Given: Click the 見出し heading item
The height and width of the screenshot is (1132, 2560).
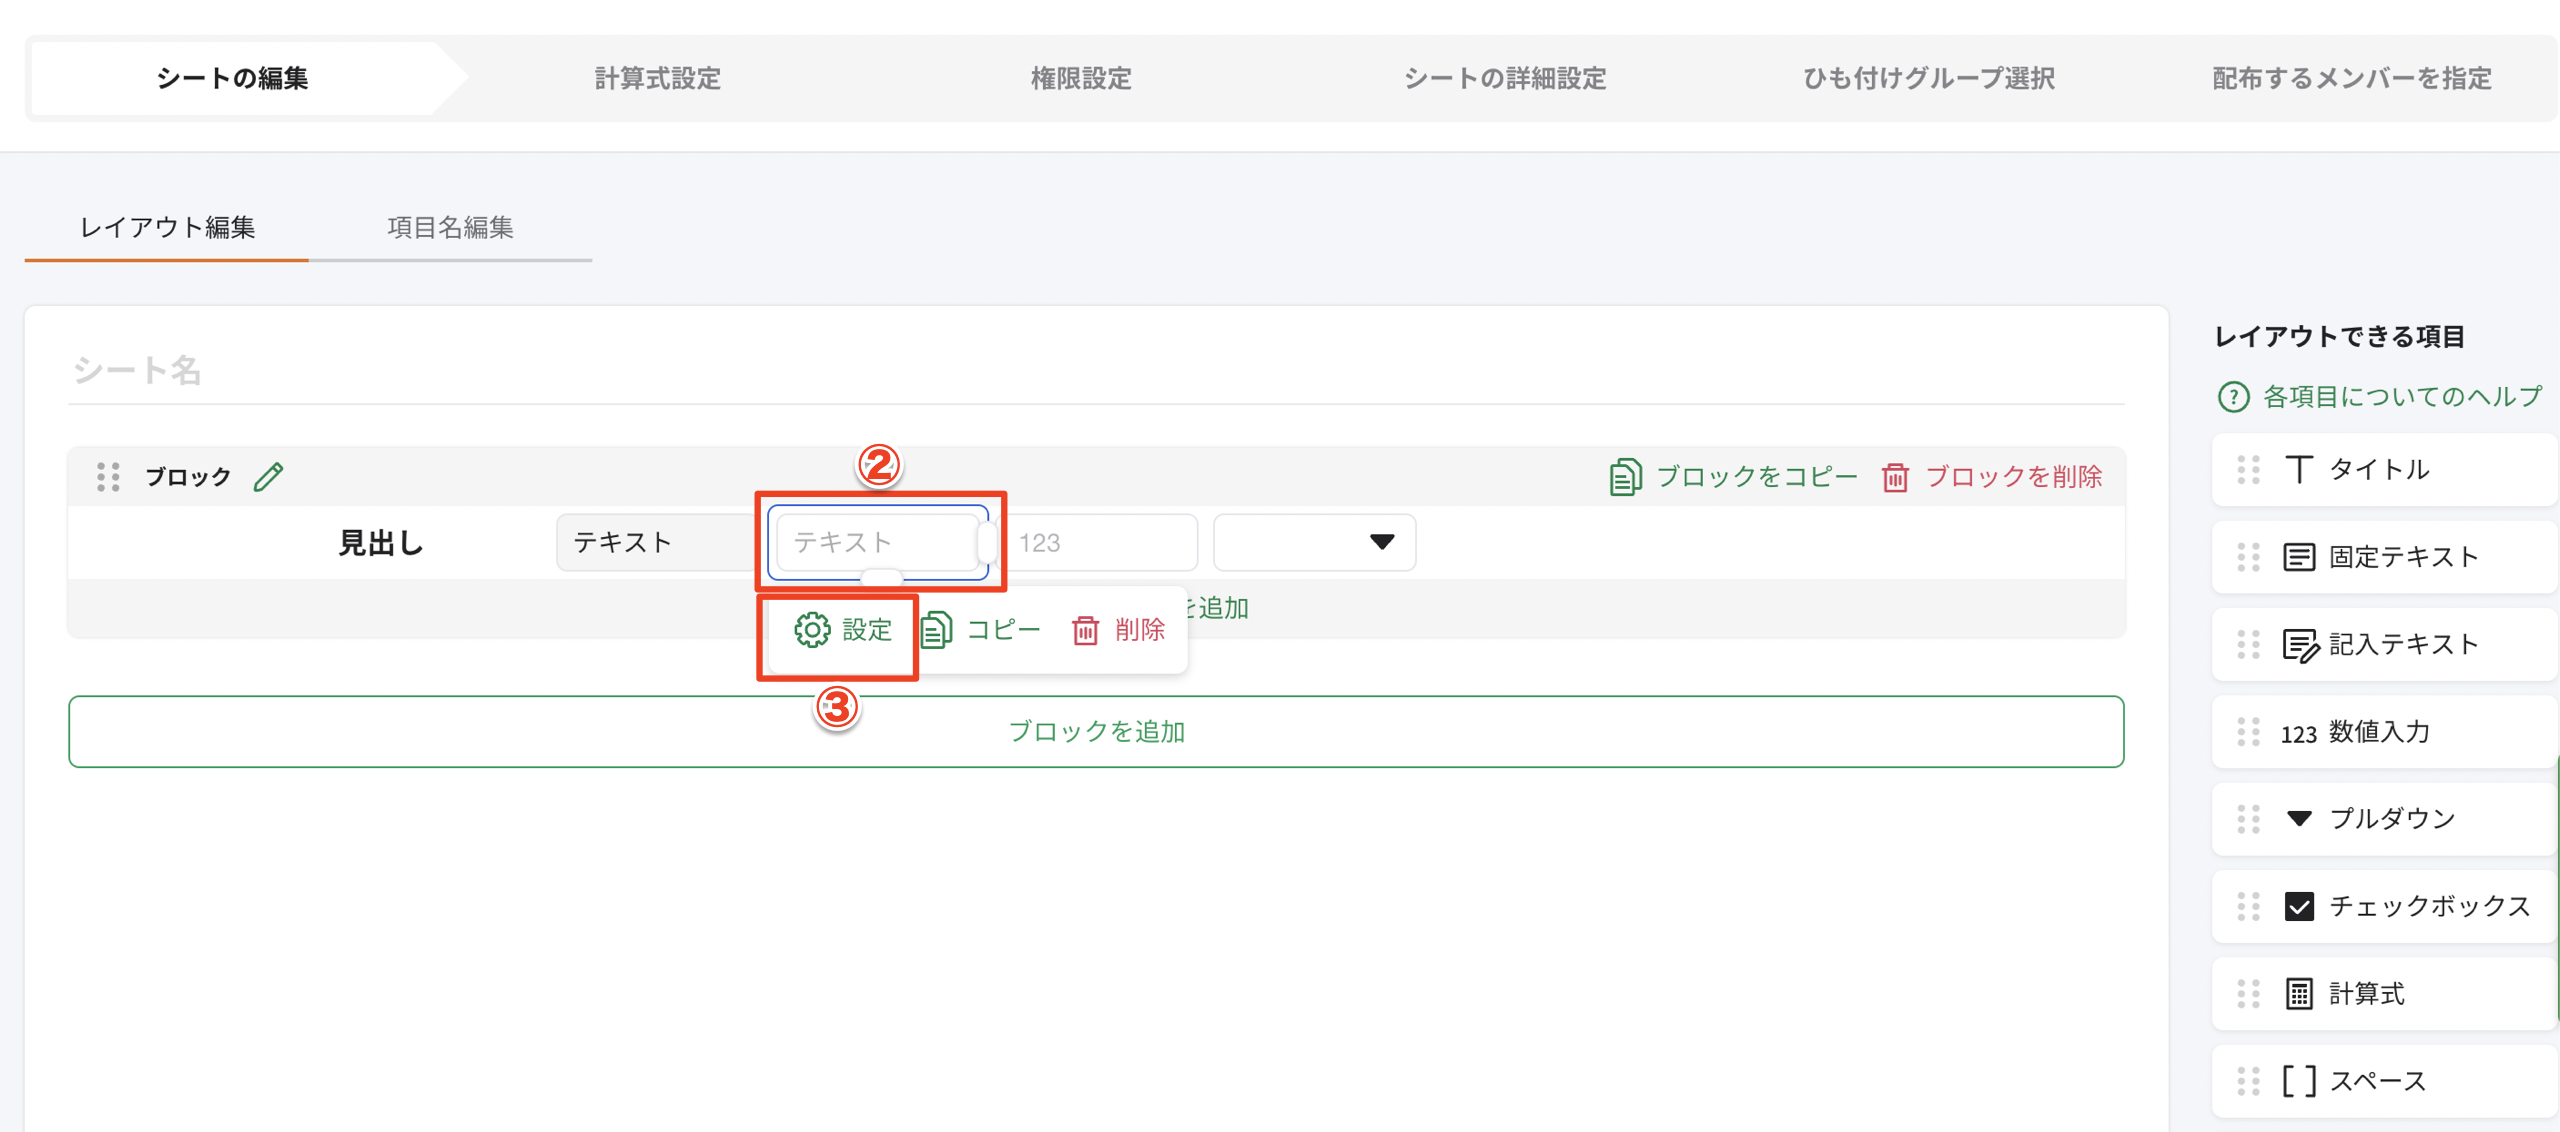Looking at the screenshot, I should click(x=381, y=543).
